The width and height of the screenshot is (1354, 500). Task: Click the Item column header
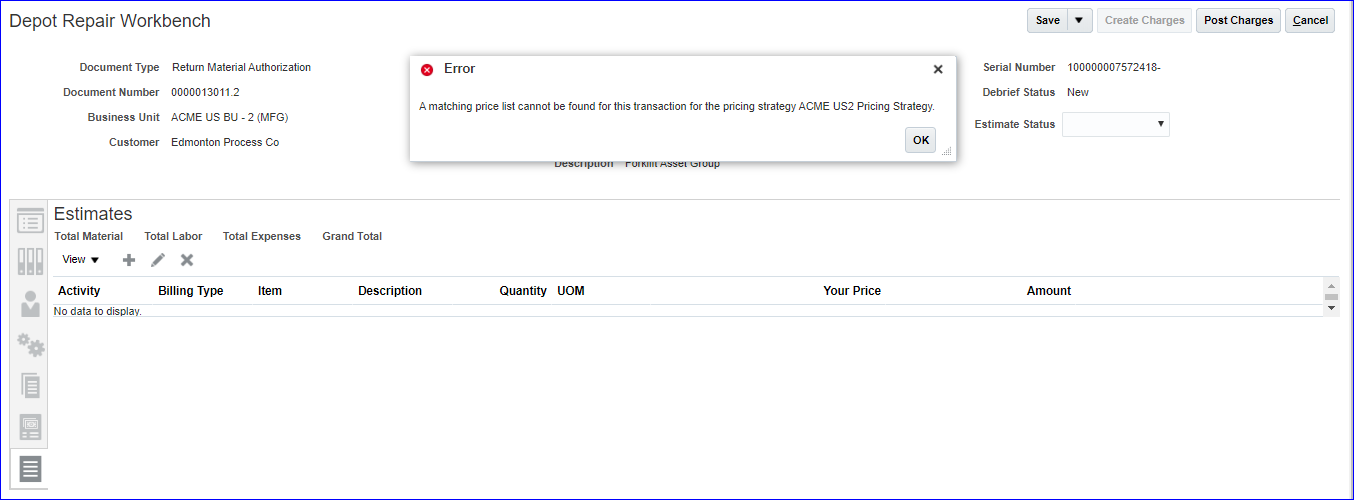click(270, 291)
